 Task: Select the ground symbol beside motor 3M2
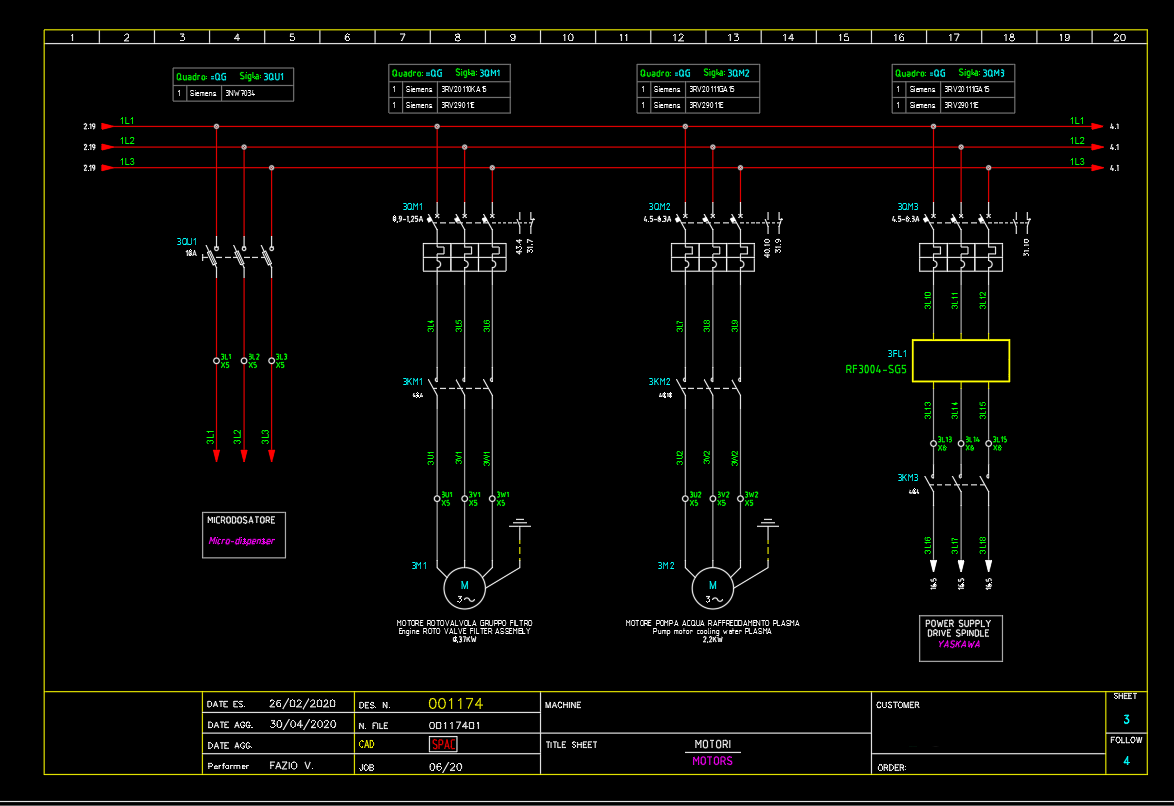click(768, 524)
